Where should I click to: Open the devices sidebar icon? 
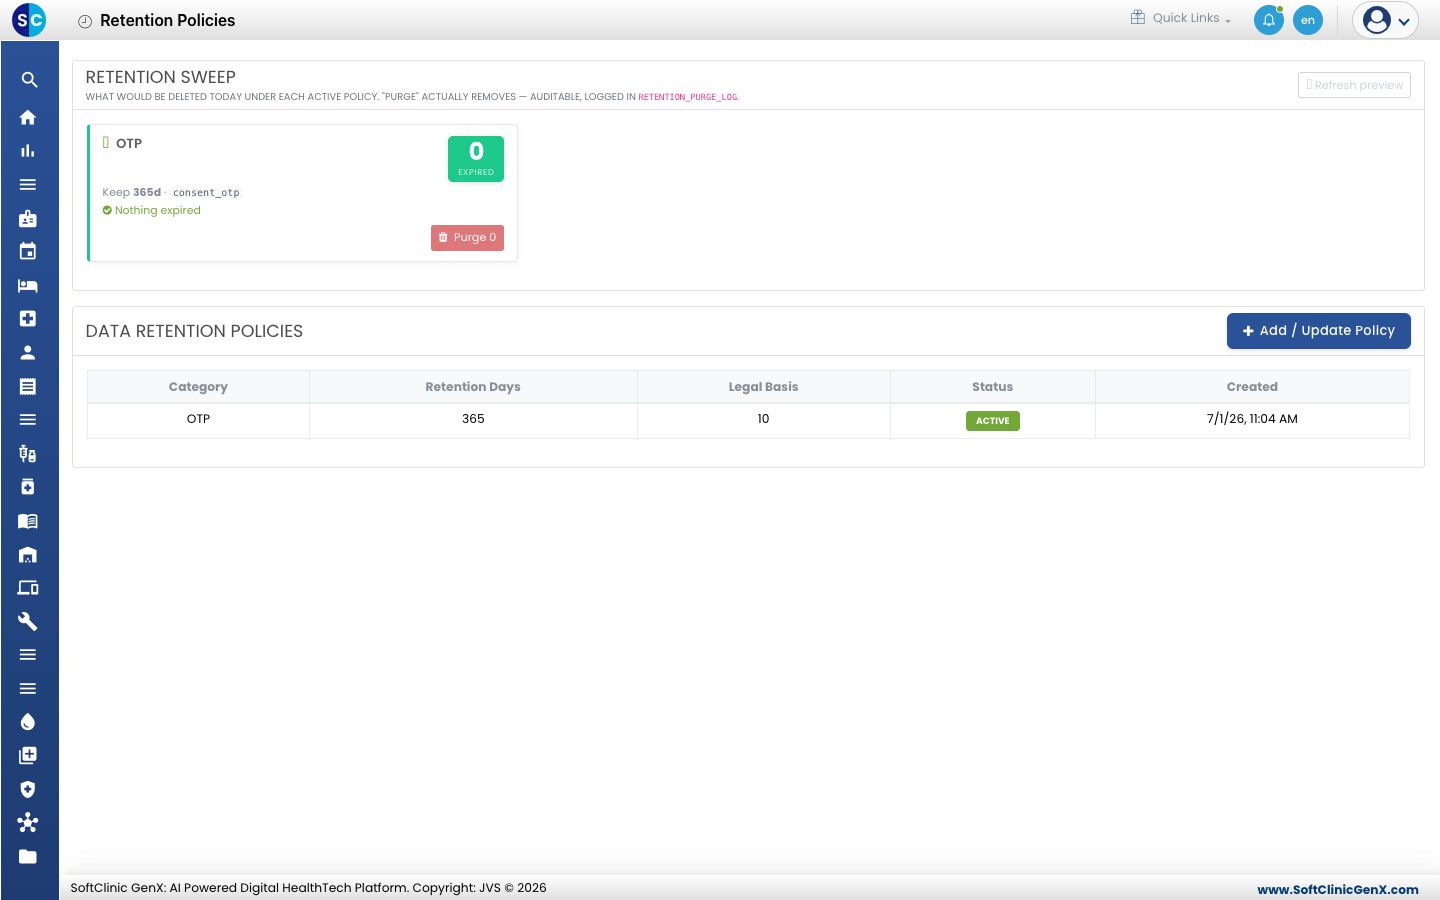[28, 588]
